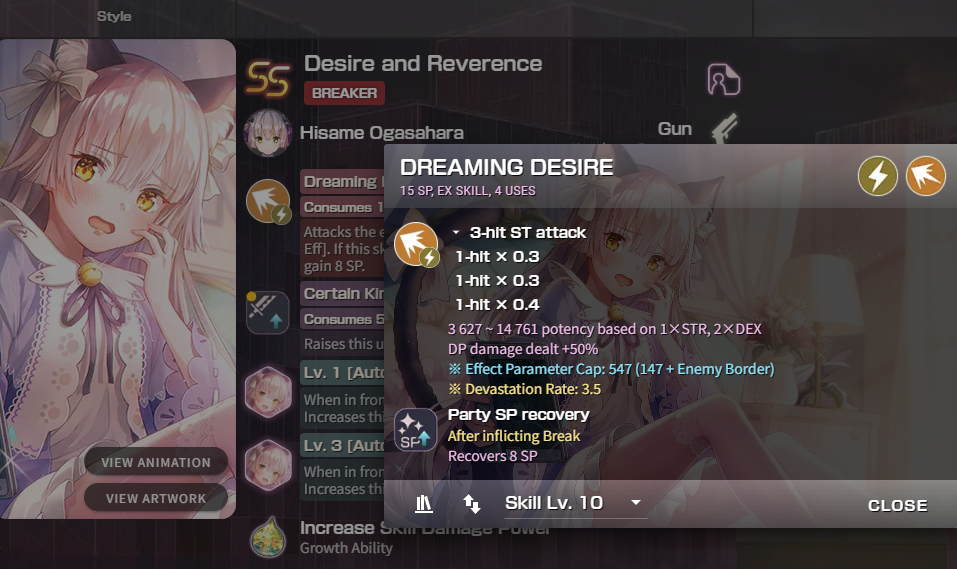The image size is (957, 569).
Task: Click the Gun weapon icon
Action: [x=725, y=128]
